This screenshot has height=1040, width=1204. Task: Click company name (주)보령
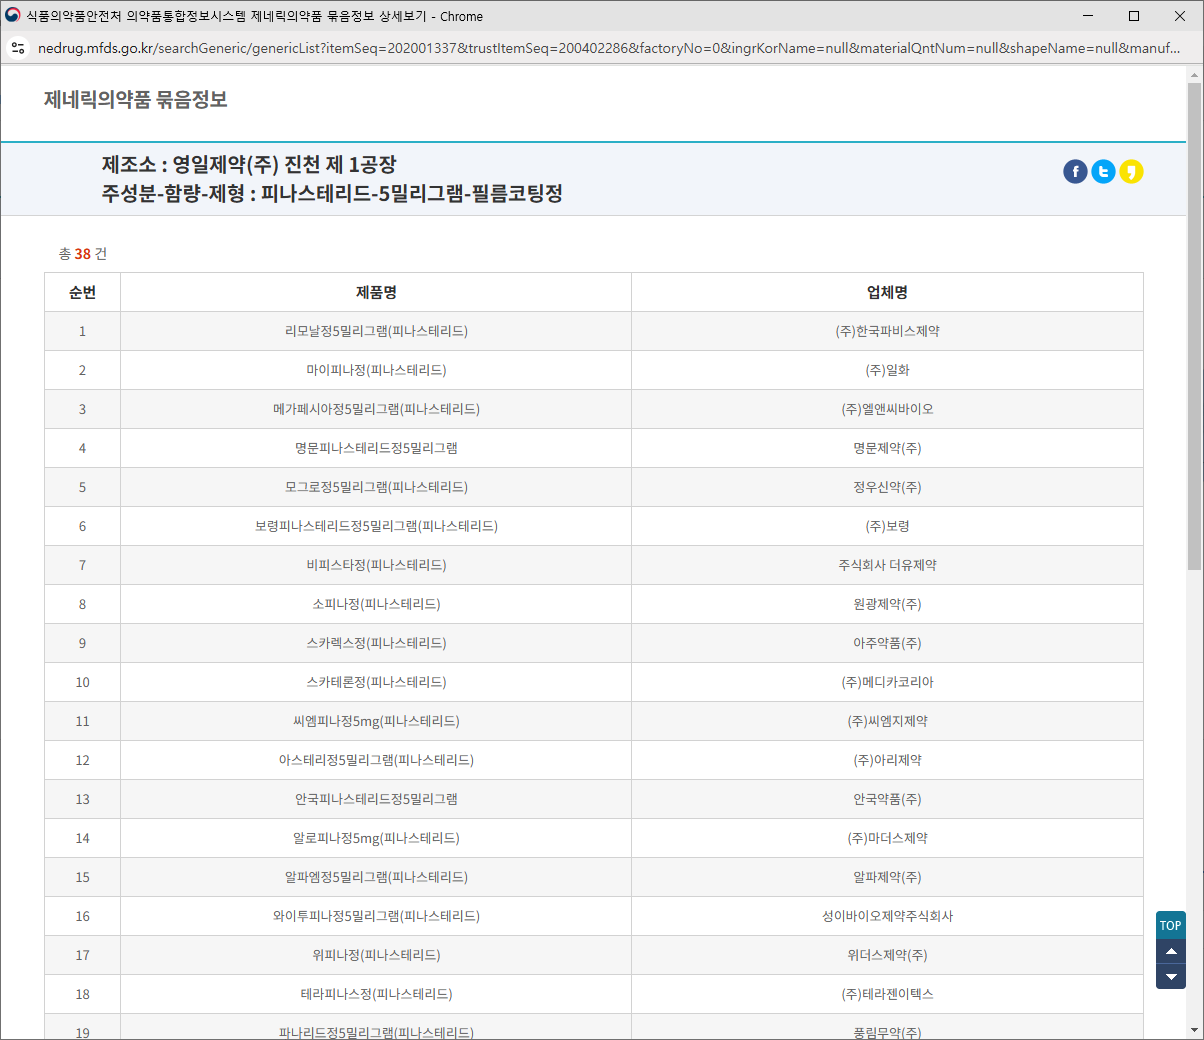(887, 526)
